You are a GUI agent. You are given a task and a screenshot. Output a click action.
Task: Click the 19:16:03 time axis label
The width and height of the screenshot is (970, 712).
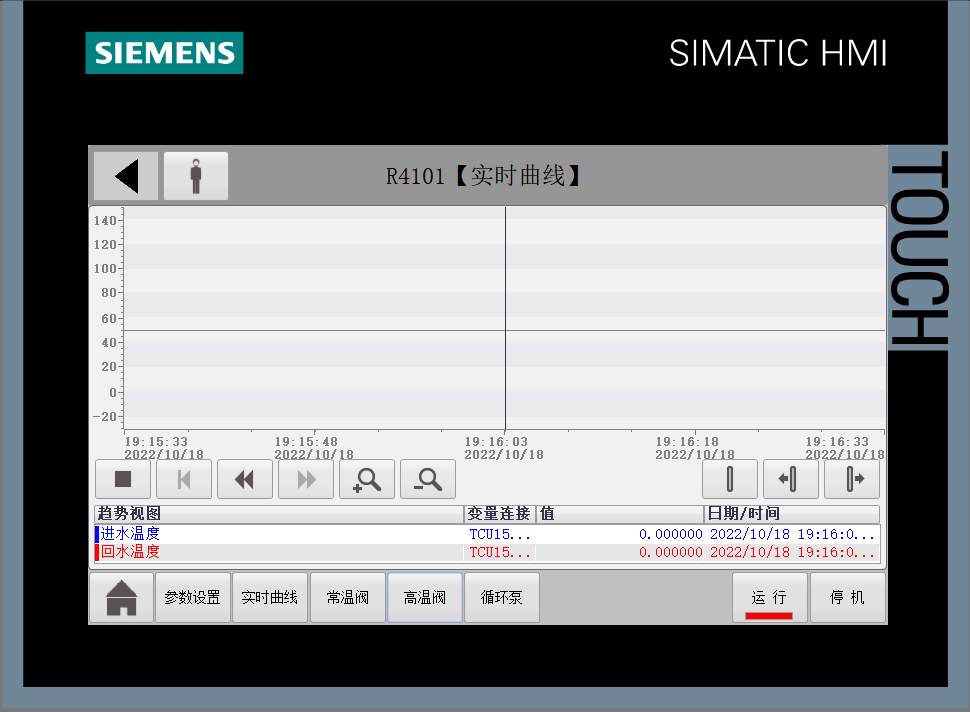click(496, 442)
